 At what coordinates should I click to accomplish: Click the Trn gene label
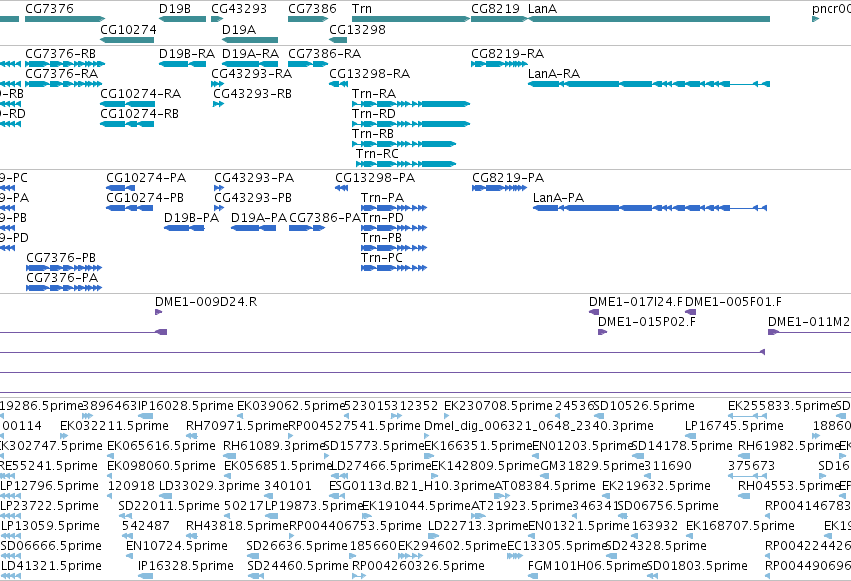[x=362, y=9]
